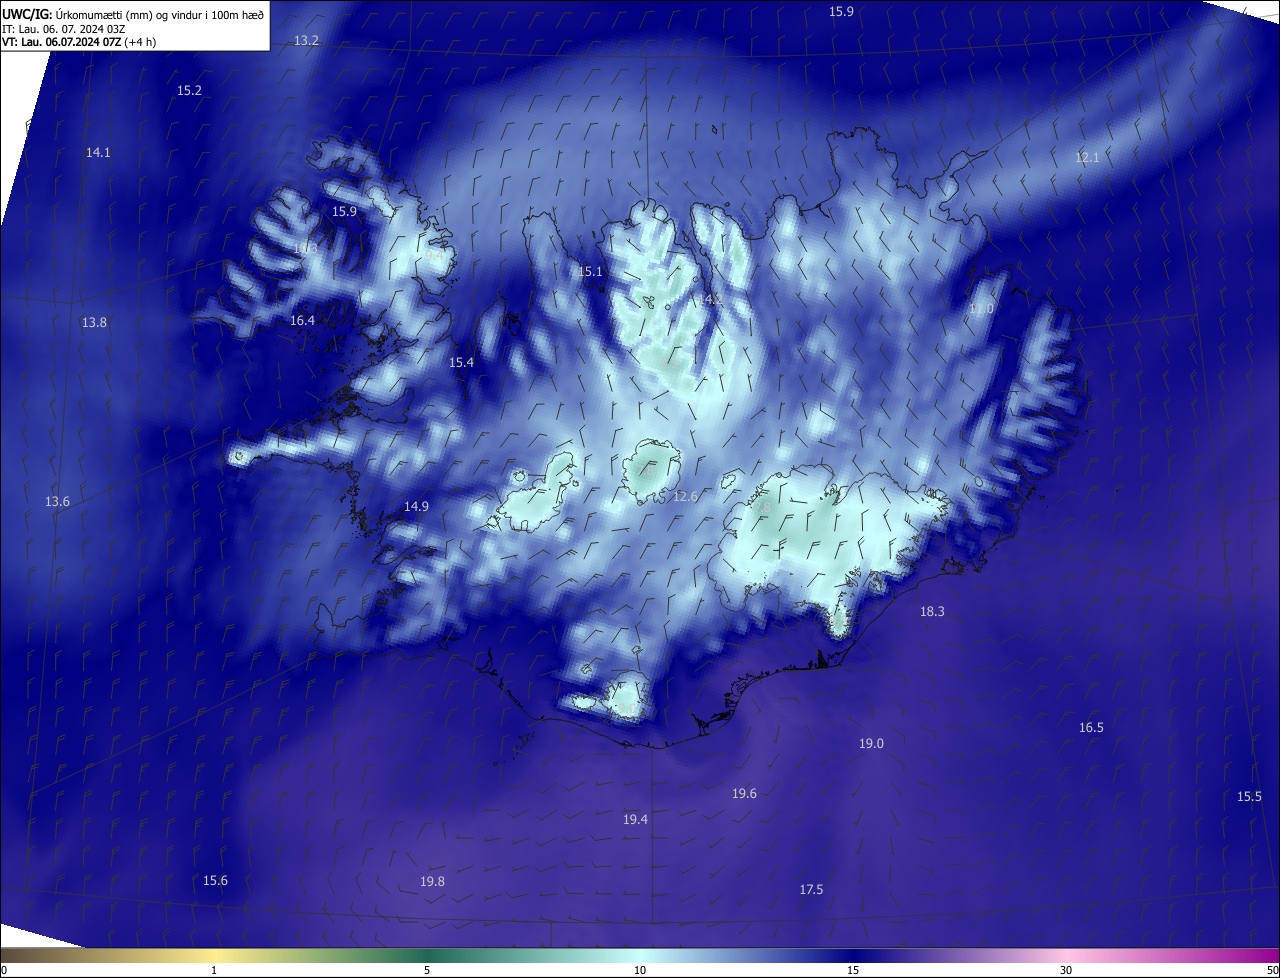Click the 15 tick on the color scale

(x=853, y=971)
